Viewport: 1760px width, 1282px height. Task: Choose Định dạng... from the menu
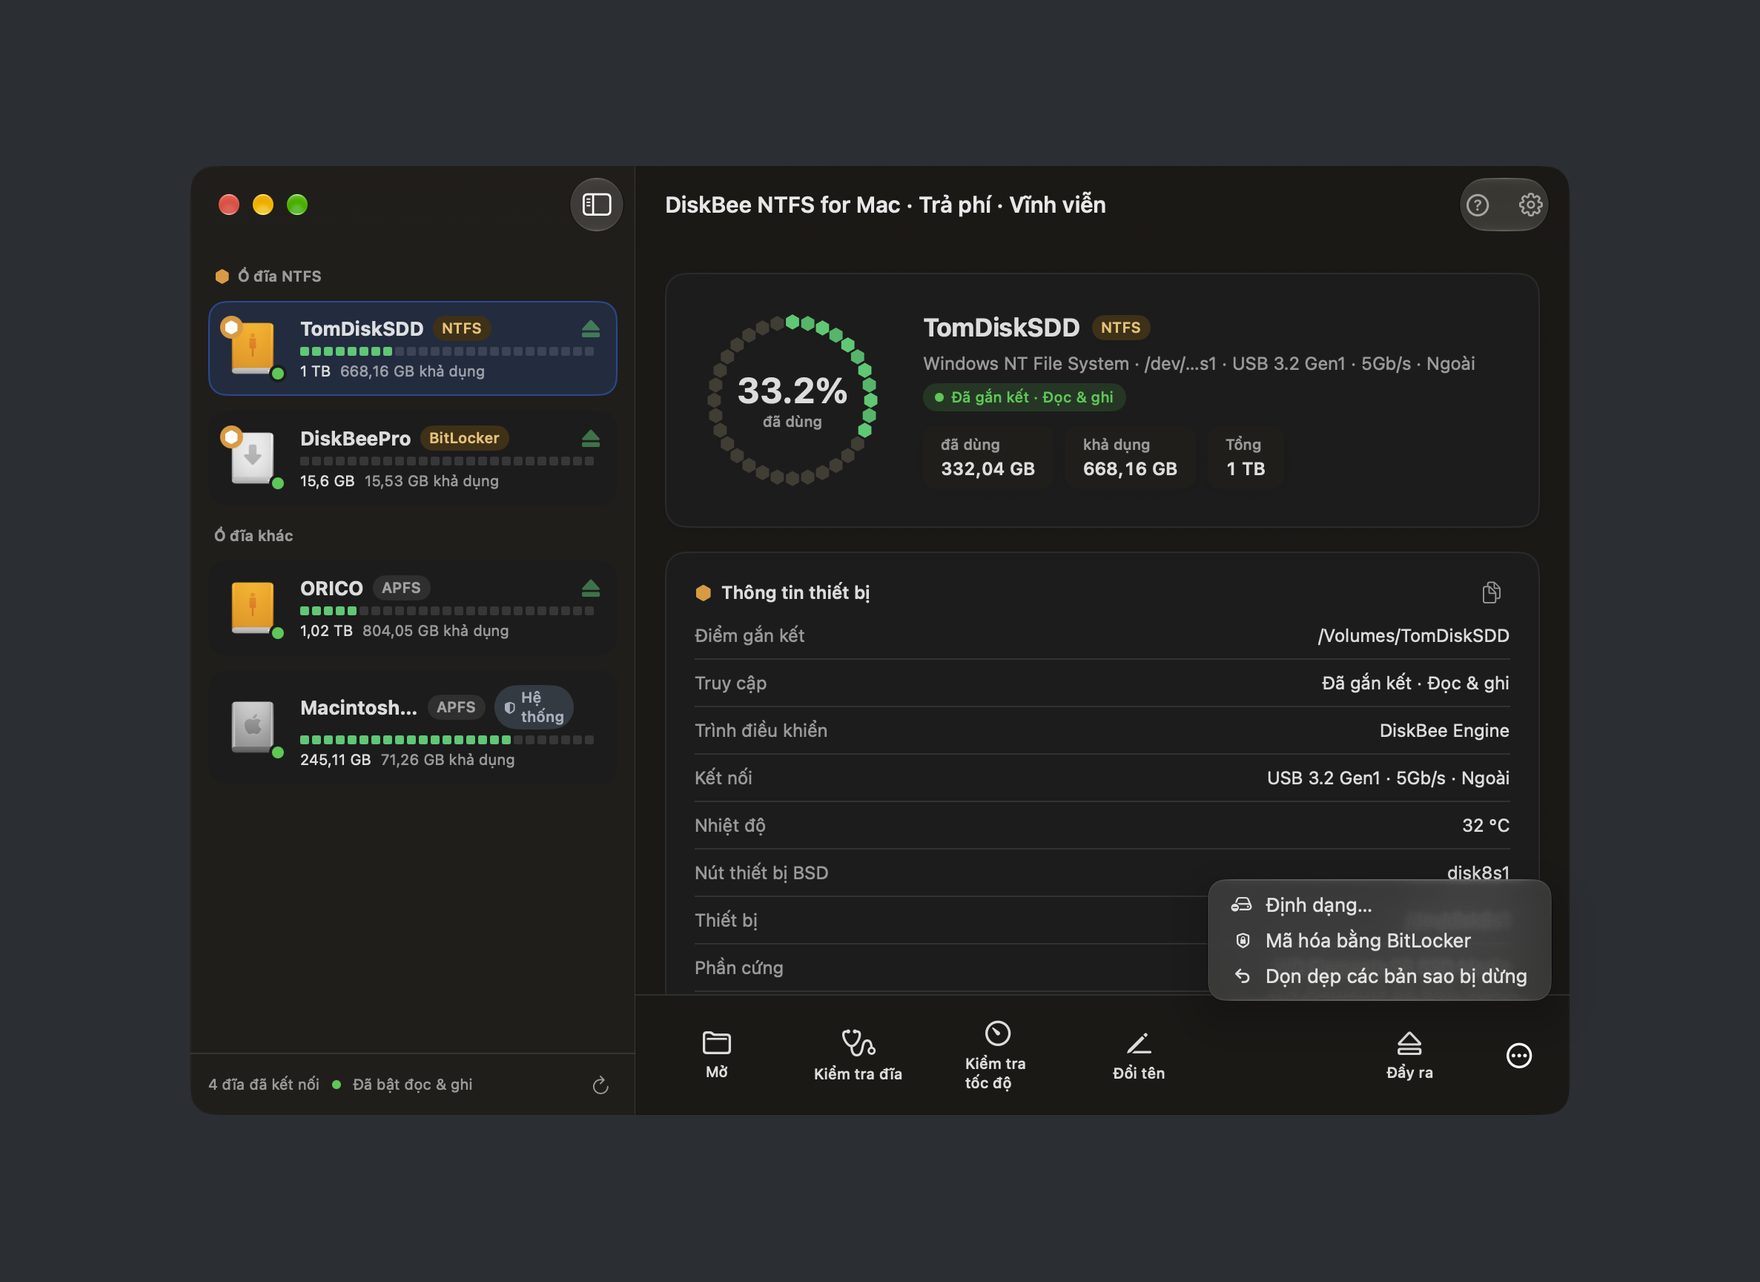(1380, 905)
